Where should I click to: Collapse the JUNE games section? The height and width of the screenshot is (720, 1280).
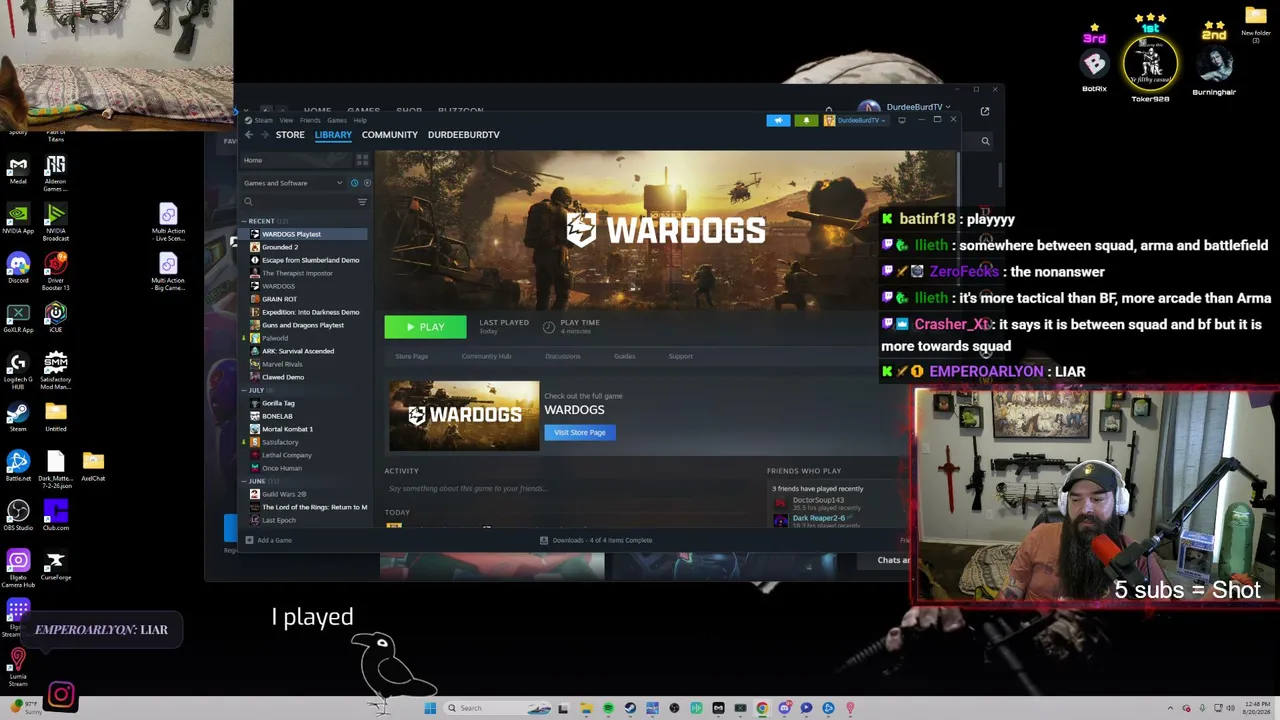(x=244, y=481)
